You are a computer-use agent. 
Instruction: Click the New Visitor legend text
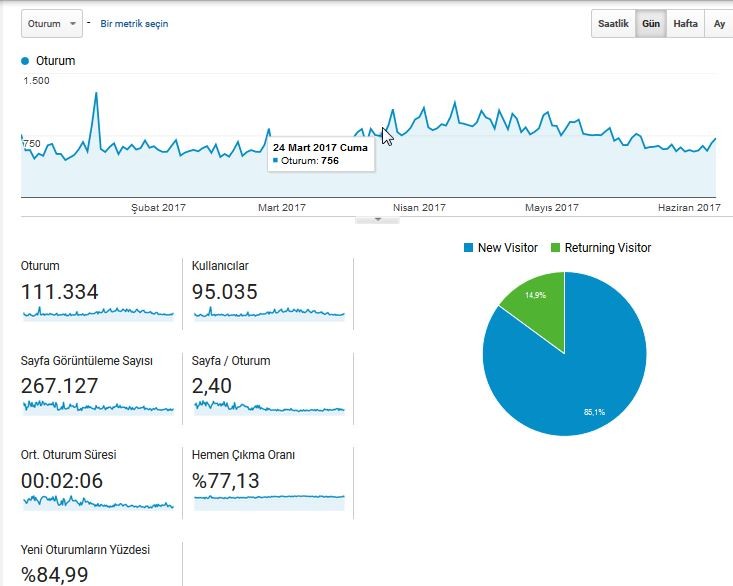pyautogui.click(x=508, y=248)
